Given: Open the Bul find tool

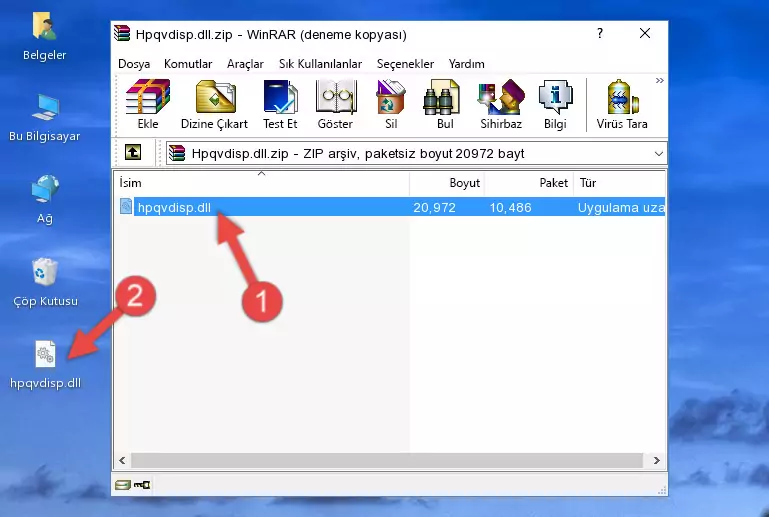Looking at the screenshot, I should point(444,104).
